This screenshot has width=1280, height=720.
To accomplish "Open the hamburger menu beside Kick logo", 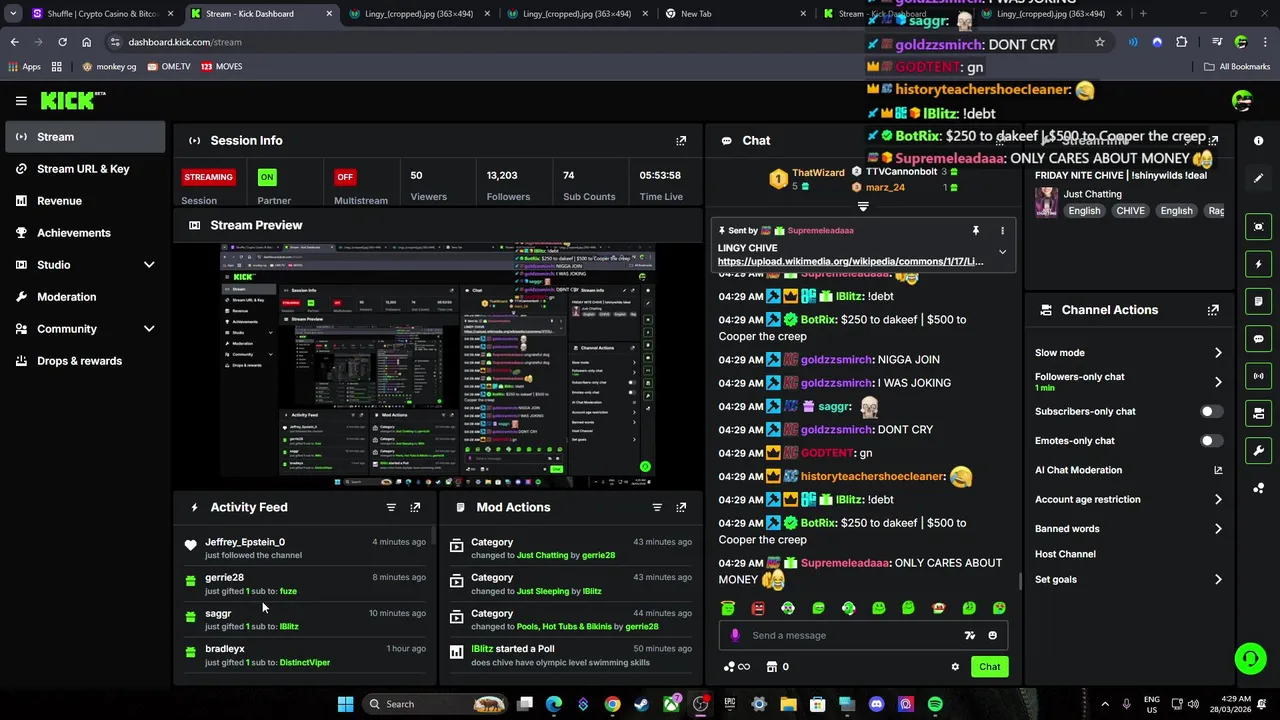I will point(21,100).
